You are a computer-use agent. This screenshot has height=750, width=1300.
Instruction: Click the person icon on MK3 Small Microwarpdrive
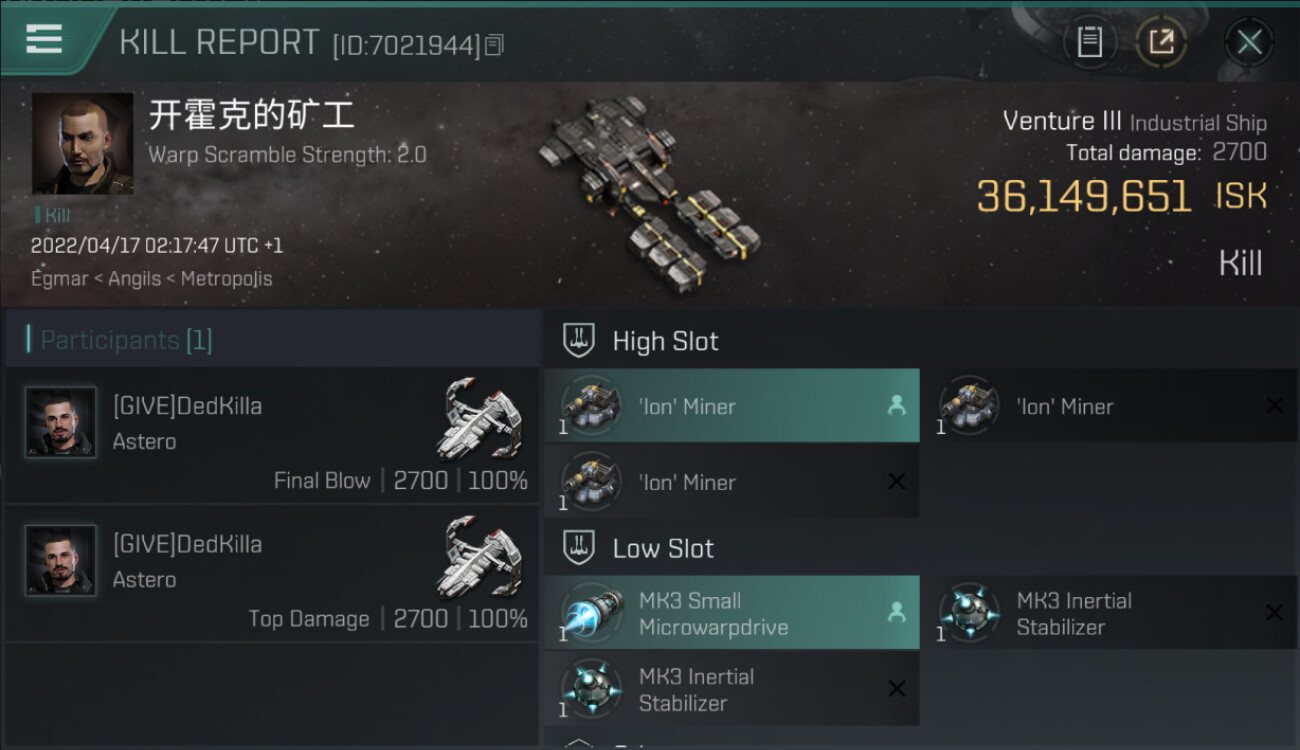pos(896,613)
